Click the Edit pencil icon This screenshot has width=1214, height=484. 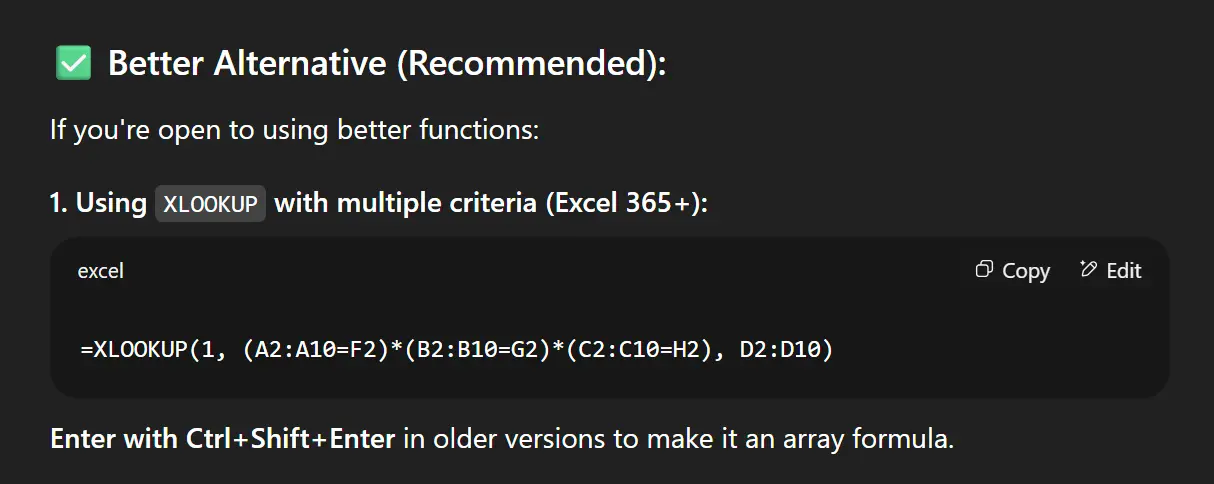click(x=1089, y=270)
